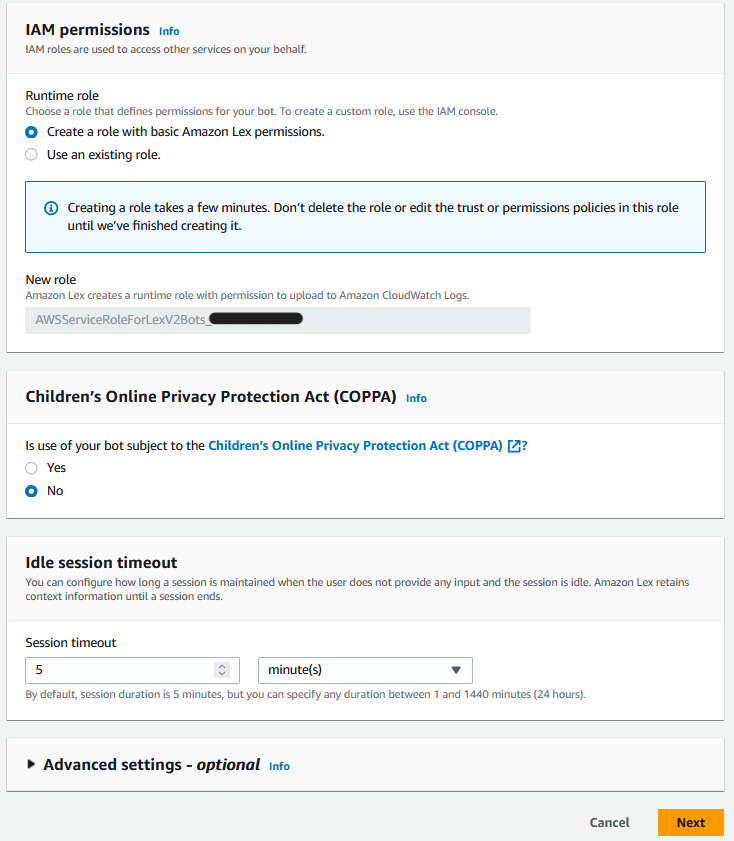Click the 'Idle session timeout' heading
This screenshot has height=841, width=734.
(101, 563)
